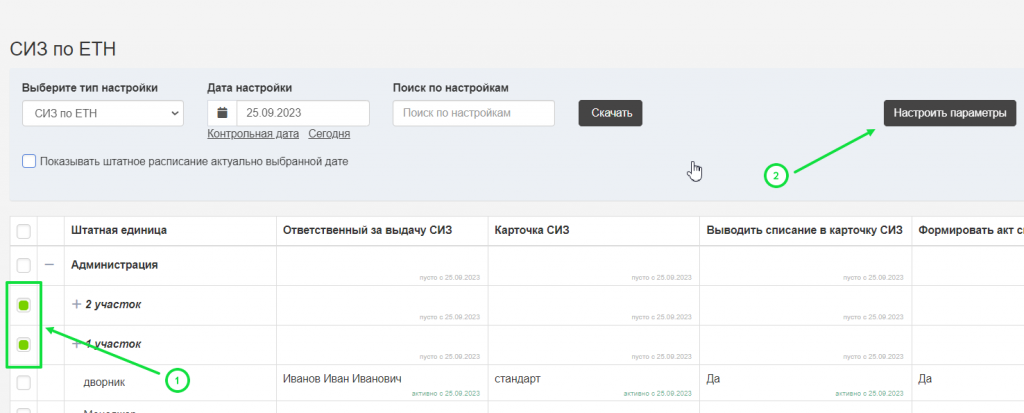This screenshot has height=413, width=1024.
Task: Uncheck the 1 участок row checkbox
Action: pyautogui.click(x=24, y=344)
